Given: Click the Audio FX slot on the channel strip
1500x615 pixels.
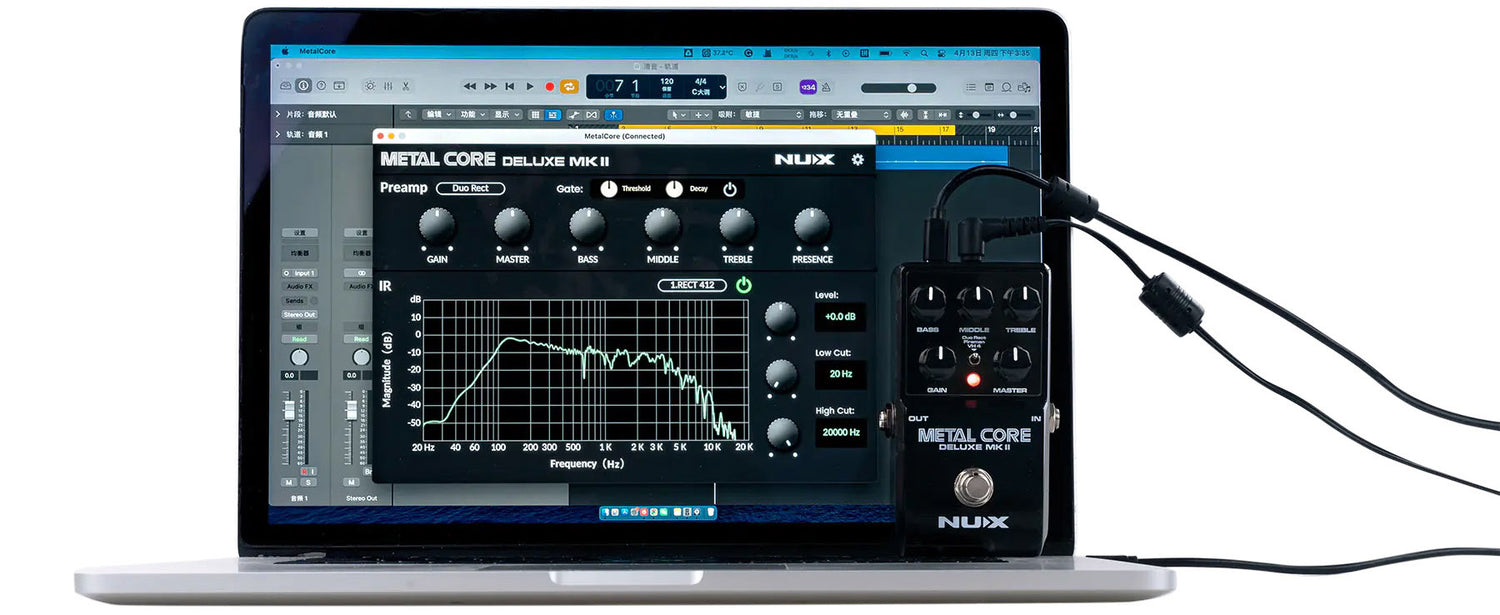Looking at the screenshot, I should pos(299,286).
